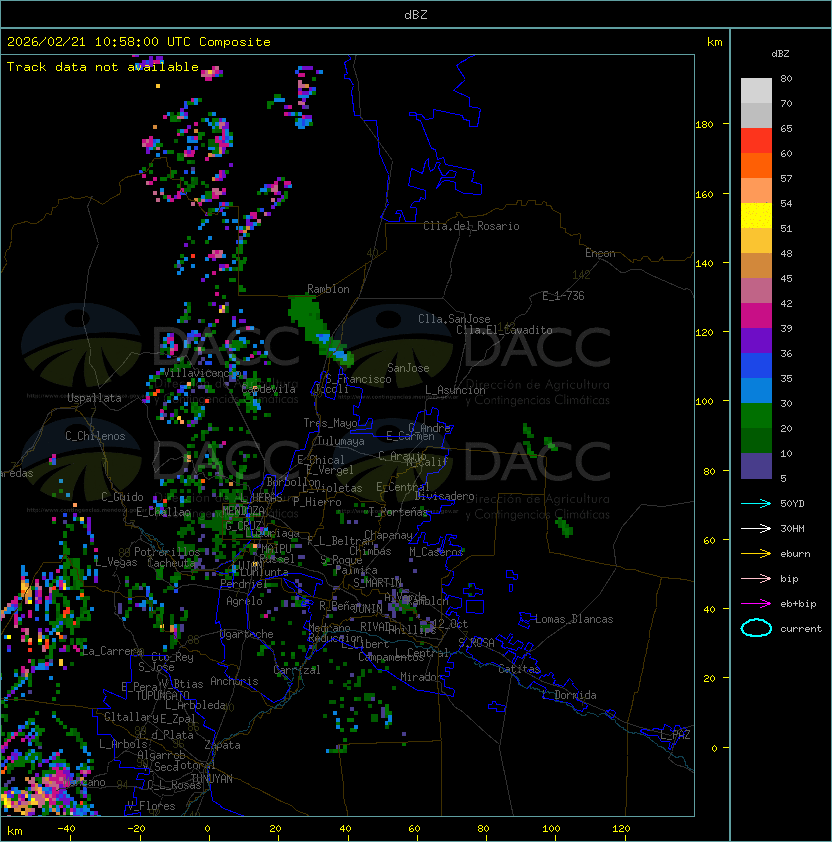The height and width of the screenshot is (842, 832).
Task: Click the magenta eb+bip arrow icon
Action: [x=756, y=603]
